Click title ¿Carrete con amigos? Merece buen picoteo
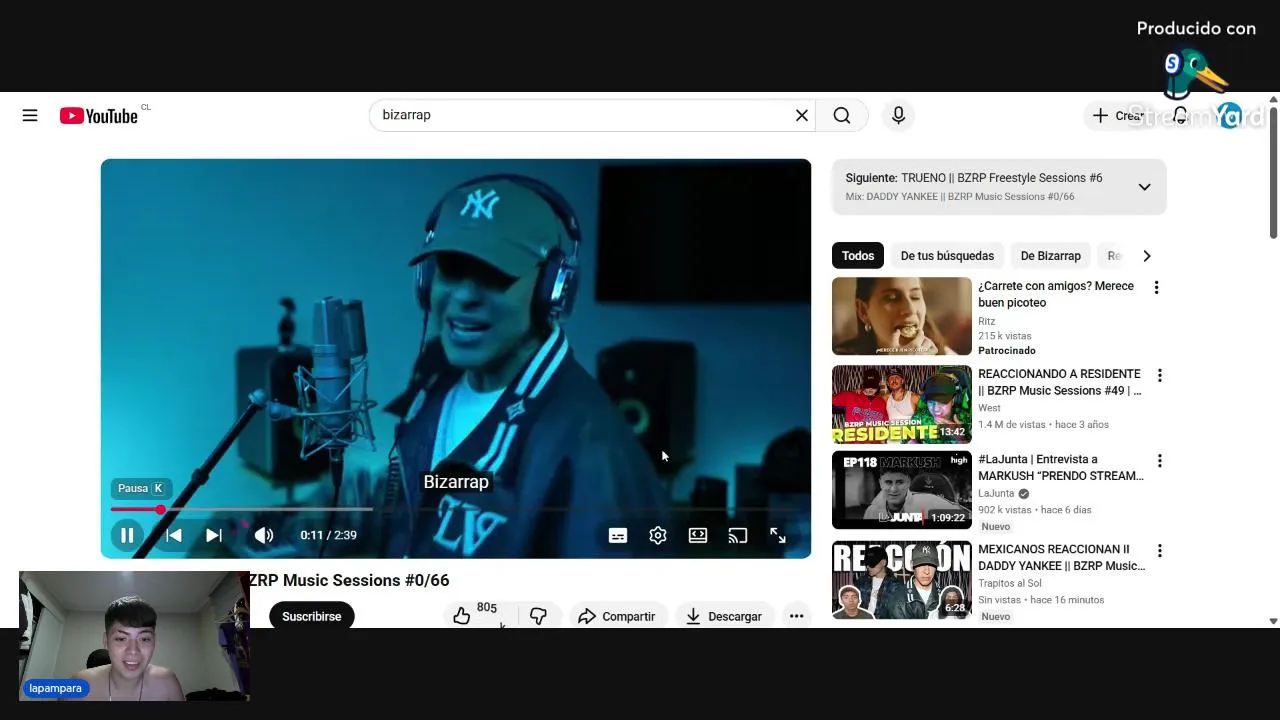This screenshot has width=1280, height=720. tap(1056, 294)
